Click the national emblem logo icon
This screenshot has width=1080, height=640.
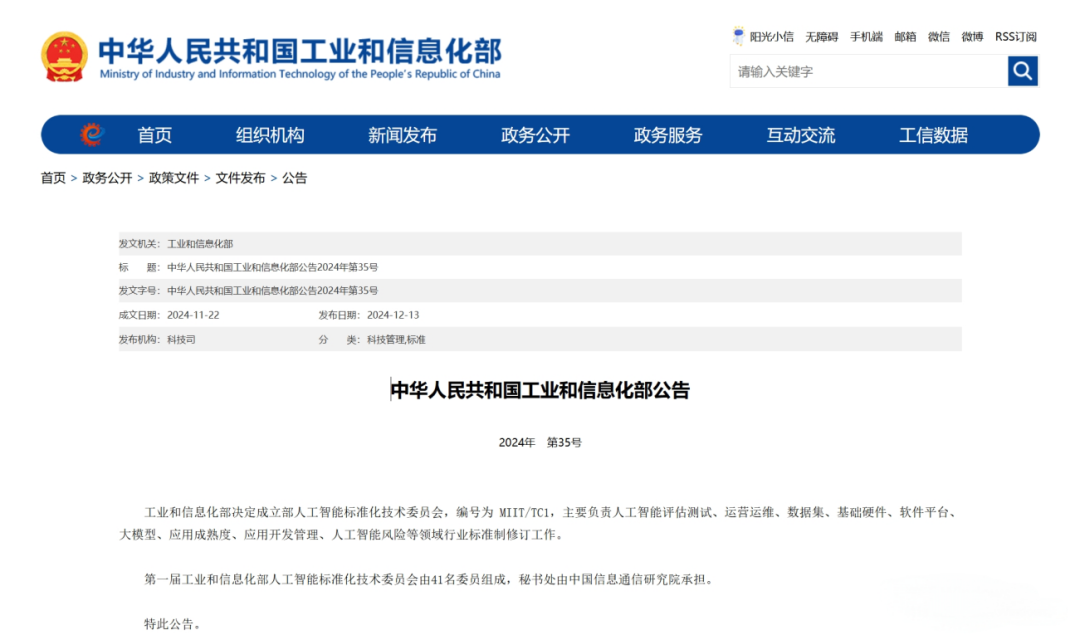64,56
